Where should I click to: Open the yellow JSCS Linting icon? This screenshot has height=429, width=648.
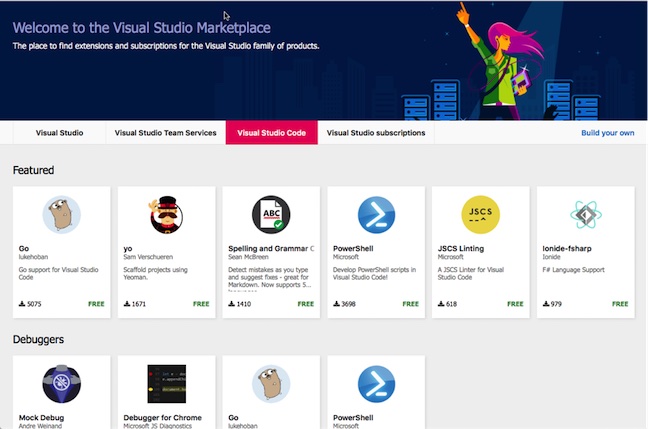coord(481,214)
